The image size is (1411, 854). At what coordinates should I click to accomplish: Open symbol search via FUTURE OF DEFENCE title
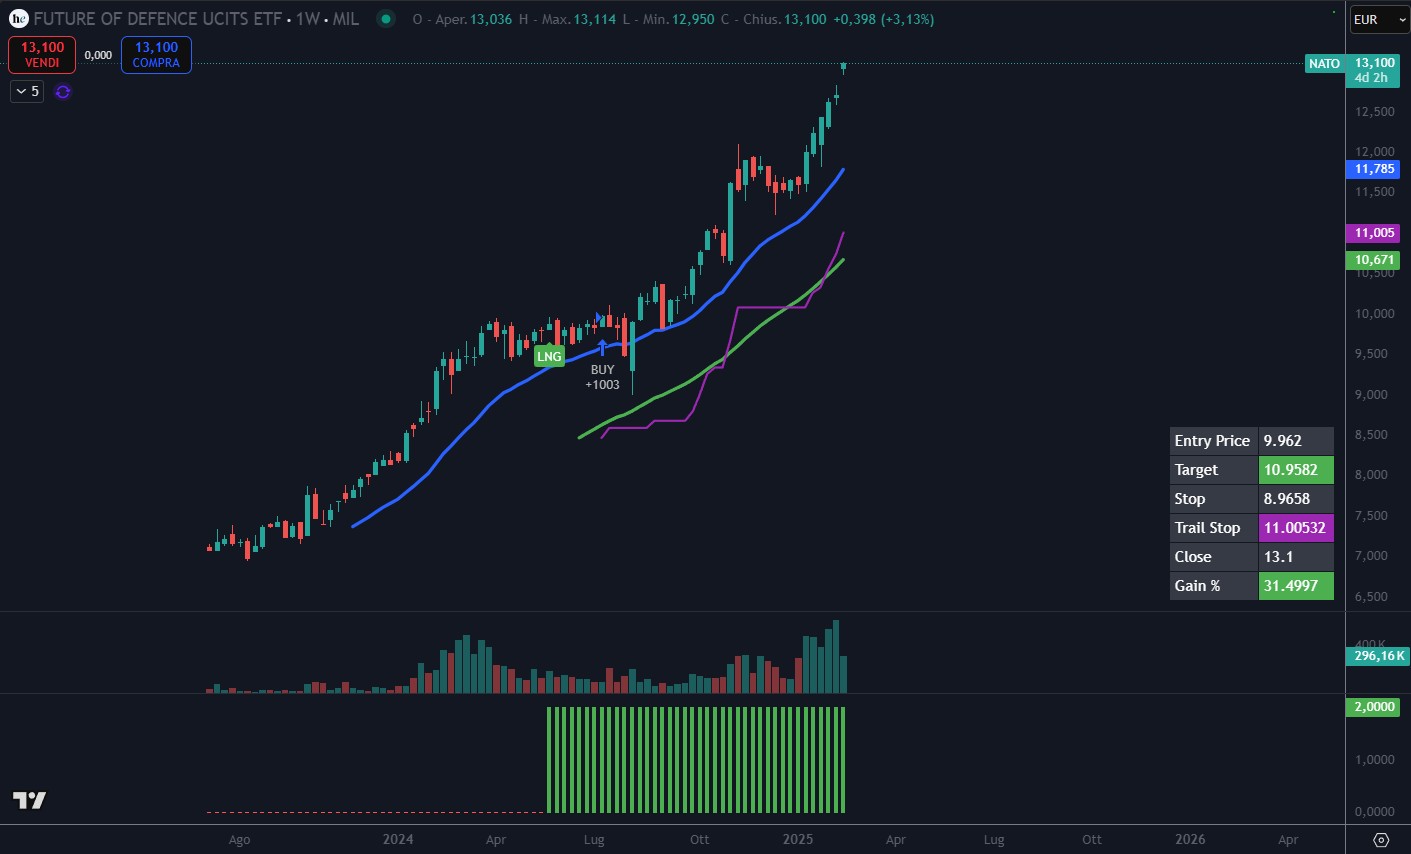pyautogui.click(x=157, y=19)
